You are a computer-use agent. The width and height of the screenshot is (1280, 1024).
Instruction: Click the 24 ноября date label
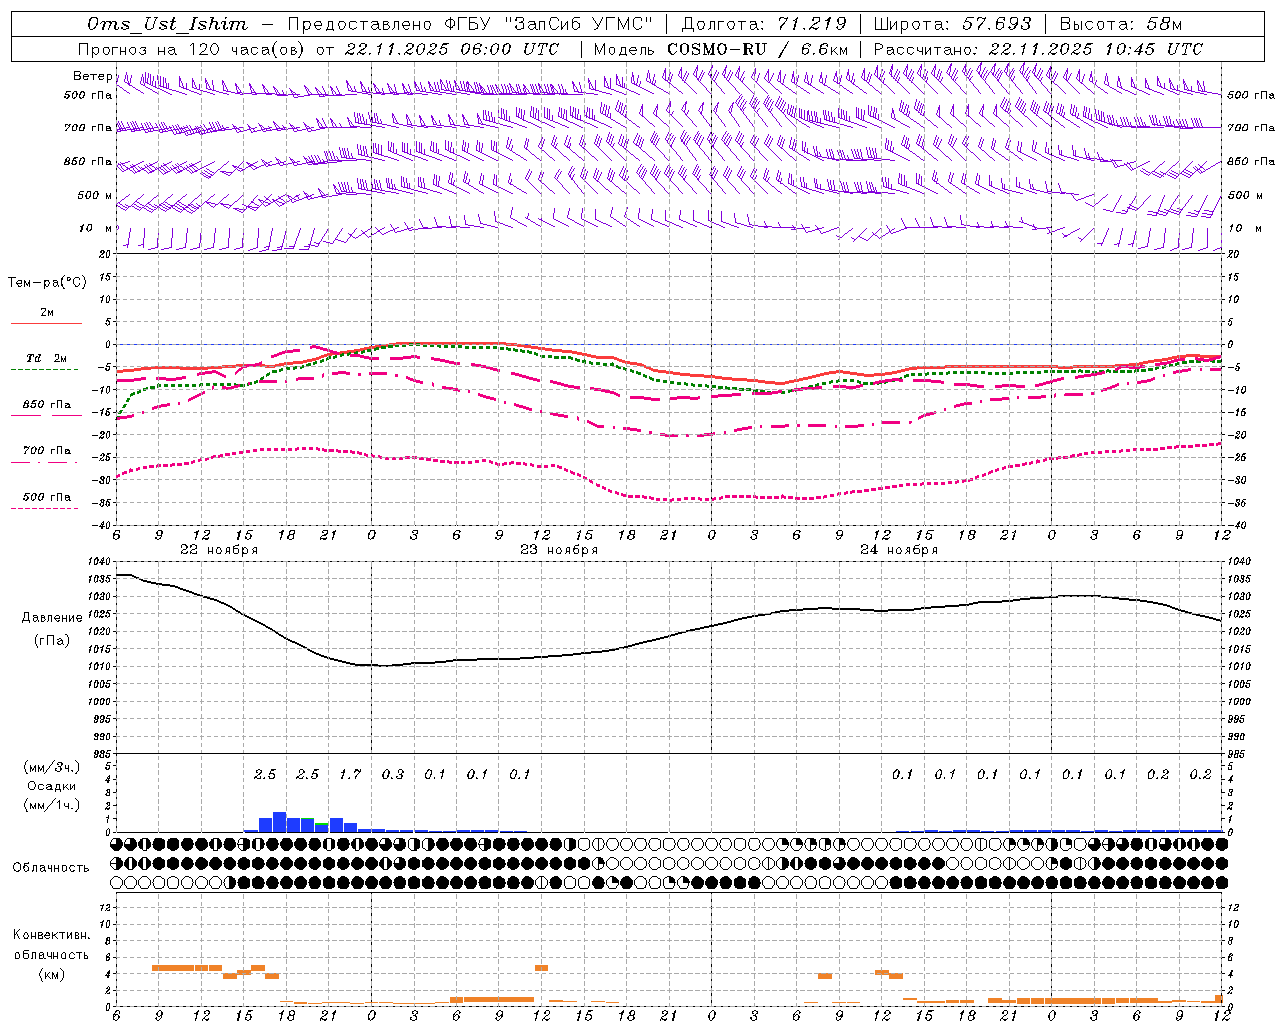[899, 550]
